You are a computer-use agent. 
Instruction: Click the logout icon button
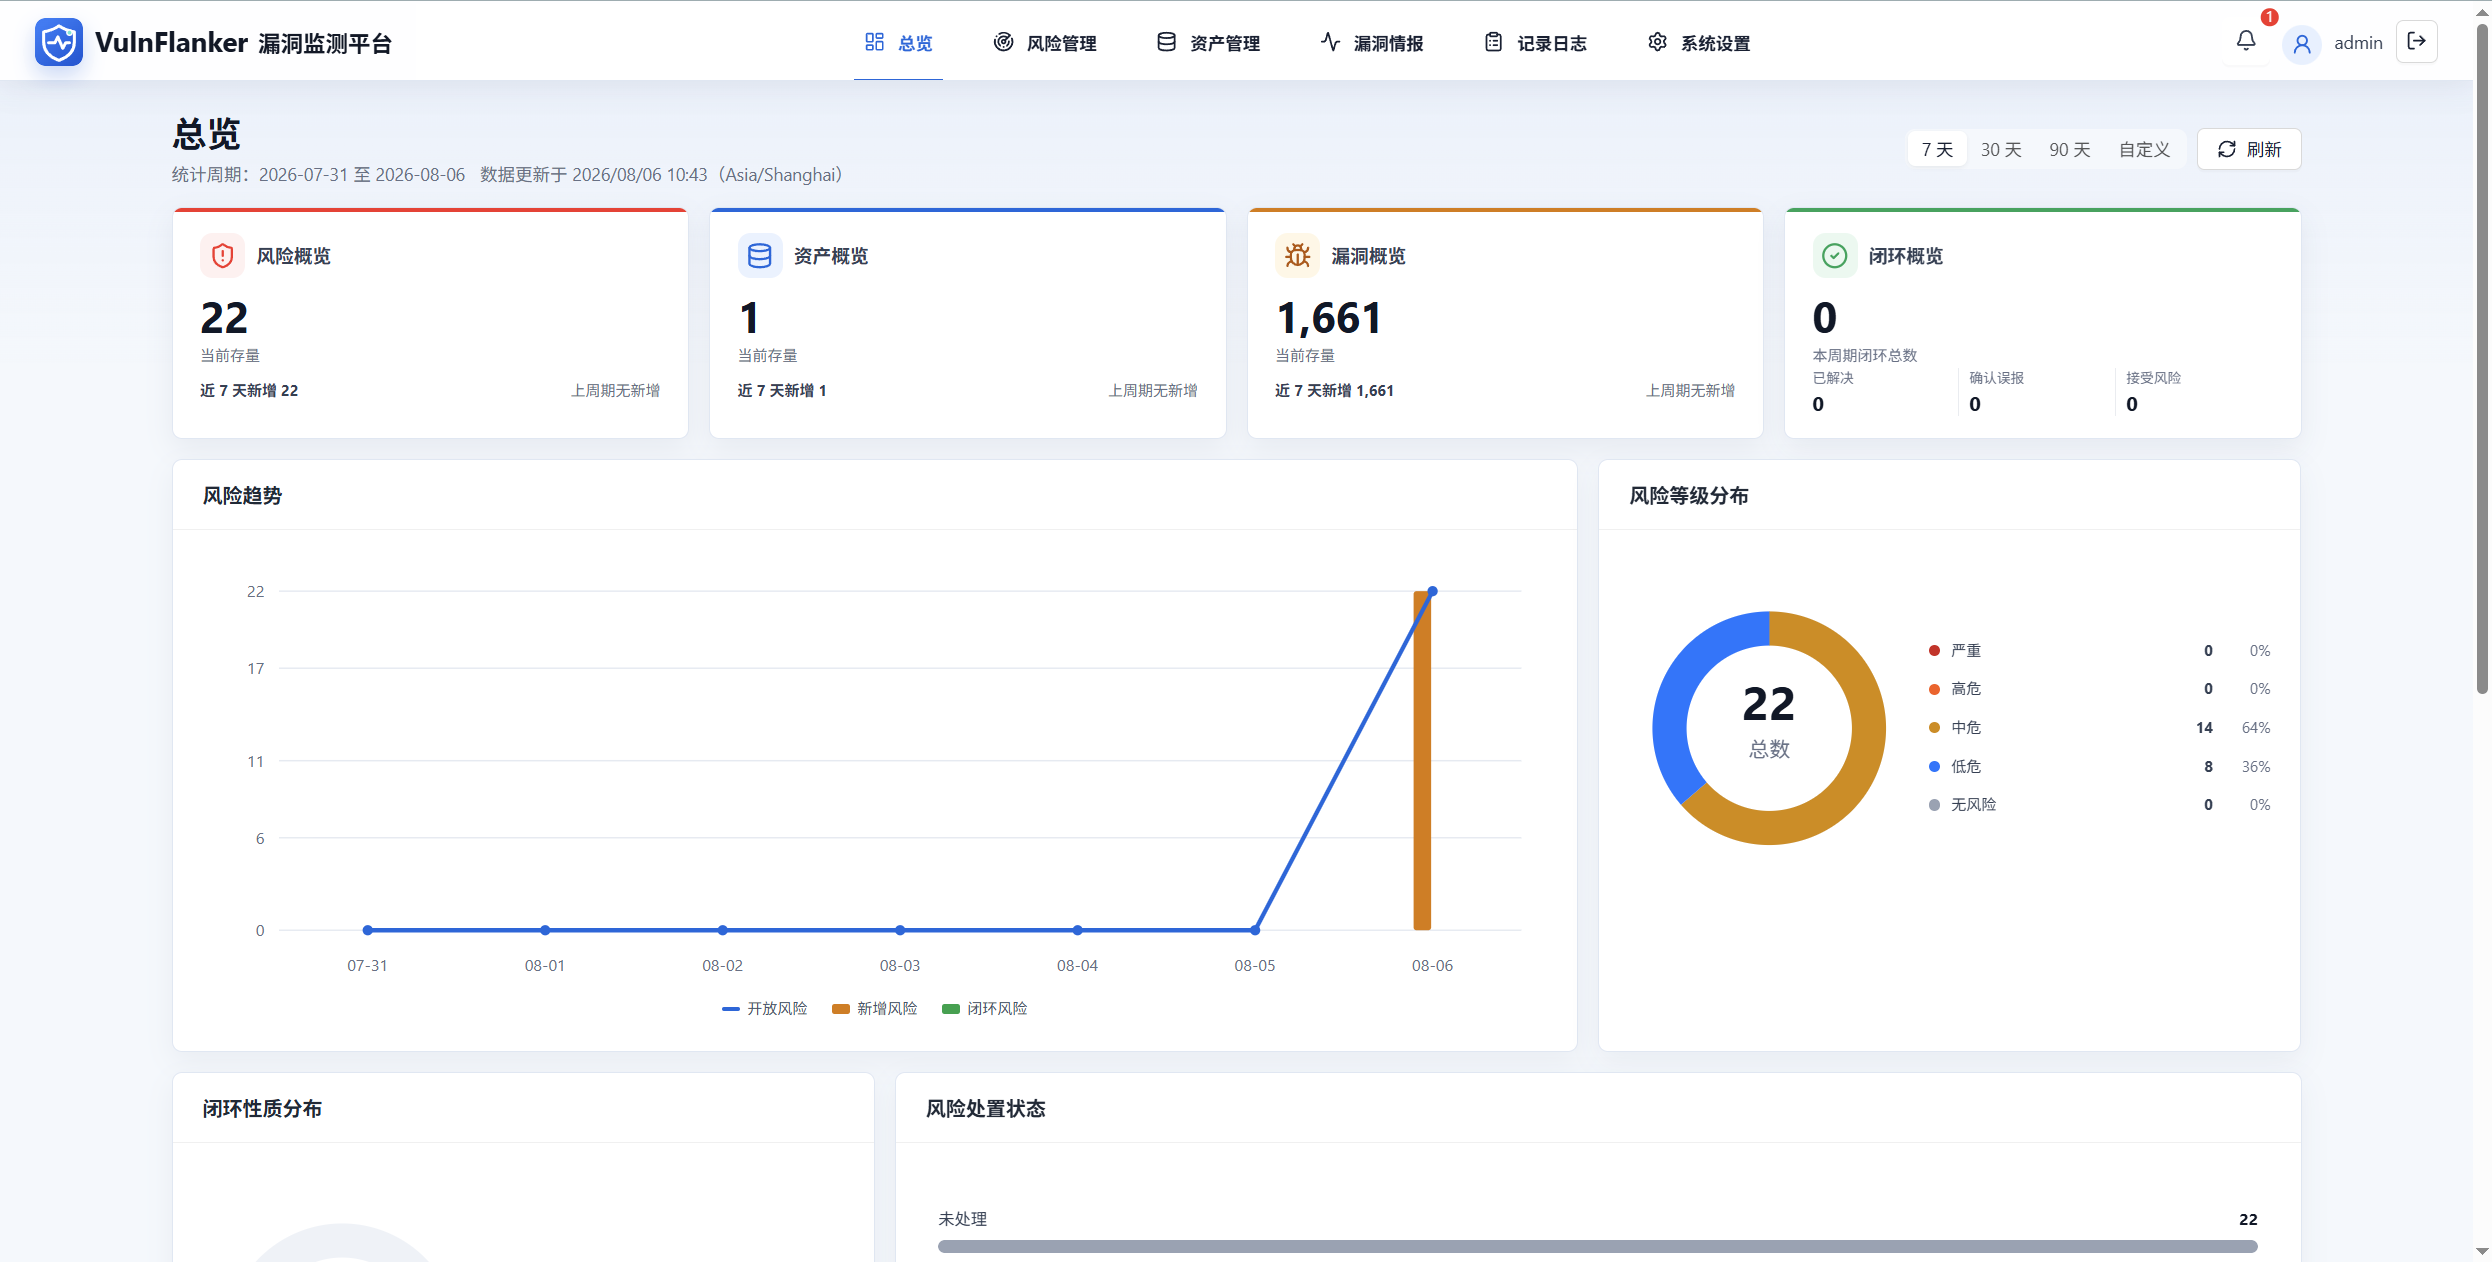click(2417, 42)
